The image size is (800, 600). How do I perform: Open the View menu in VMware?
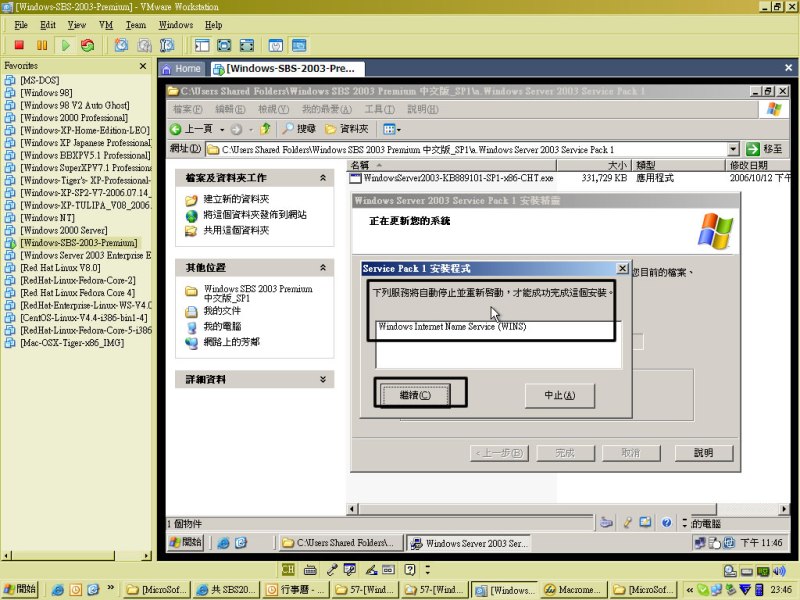77,25
